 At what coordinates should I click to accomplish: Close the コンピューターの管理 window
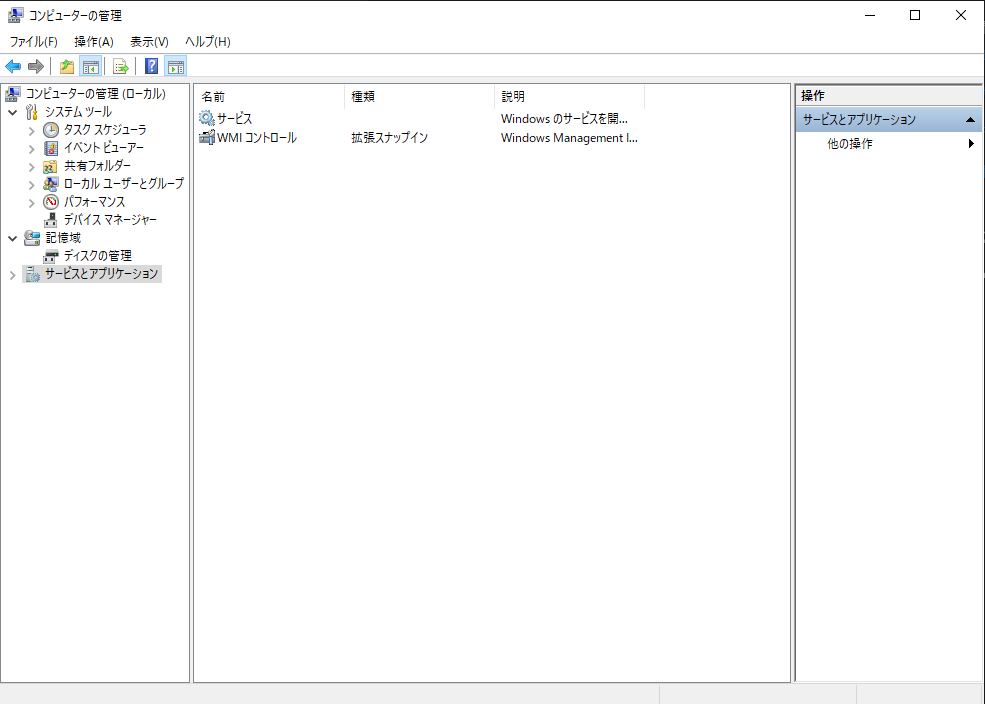point(961,15)
